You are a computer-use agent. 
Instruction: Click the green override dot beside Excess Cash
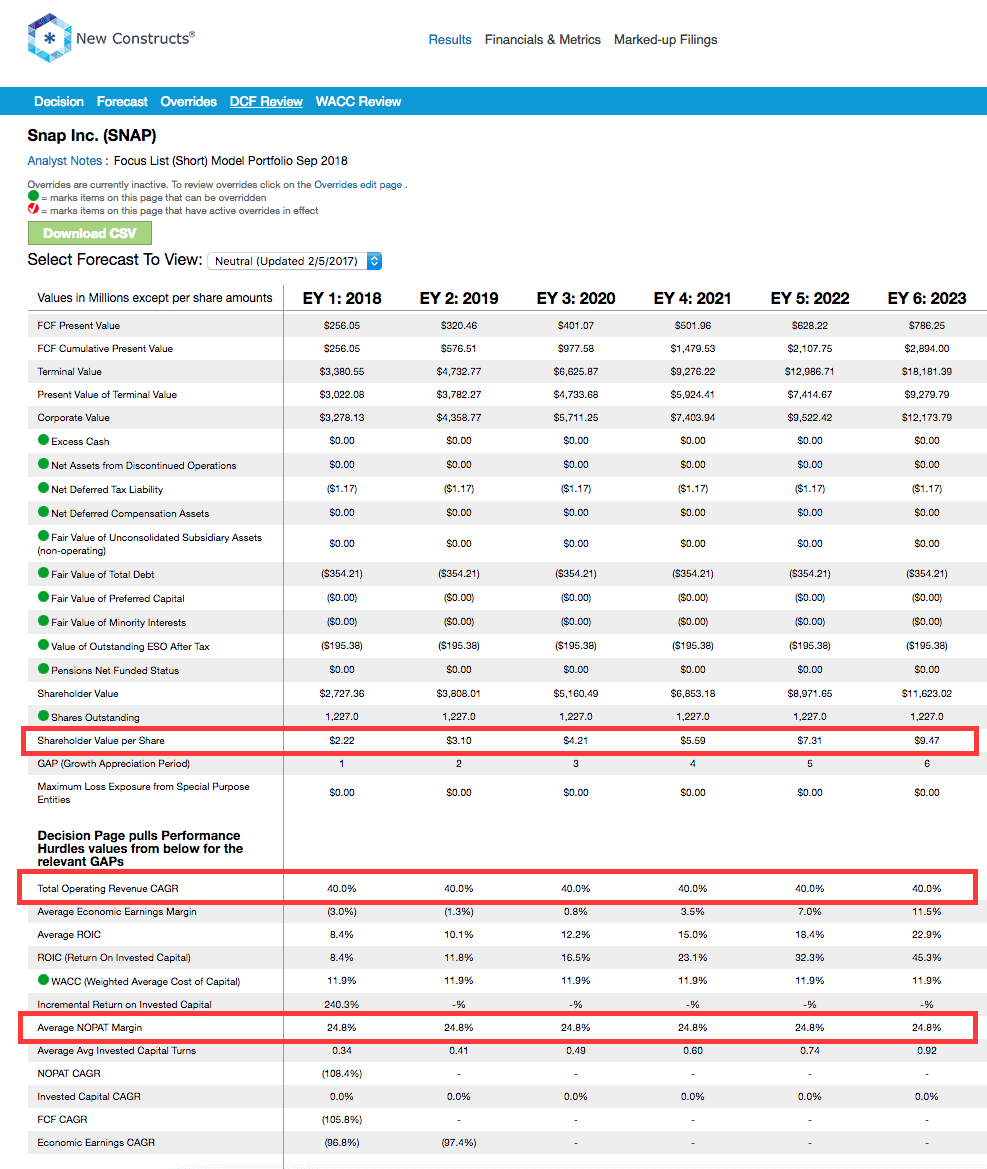pos(43,440)
